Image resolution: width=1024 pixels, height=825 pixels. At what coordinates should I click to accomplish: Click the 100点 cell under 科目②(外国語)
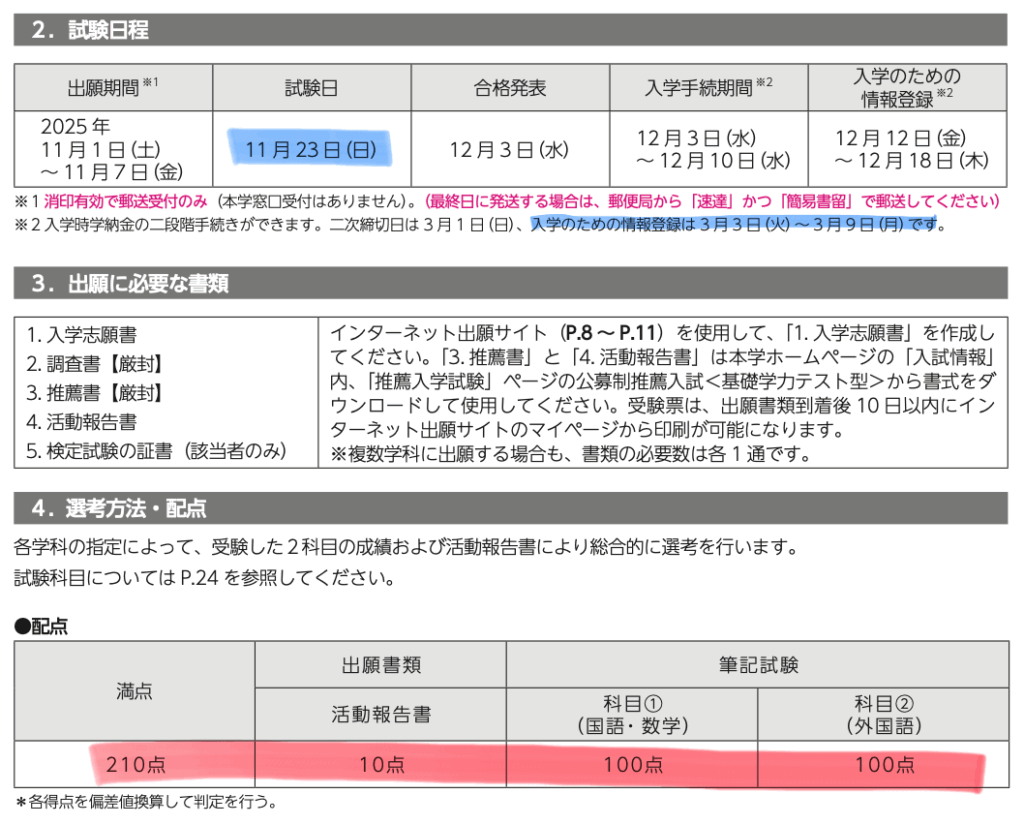[x=883, y=765]
